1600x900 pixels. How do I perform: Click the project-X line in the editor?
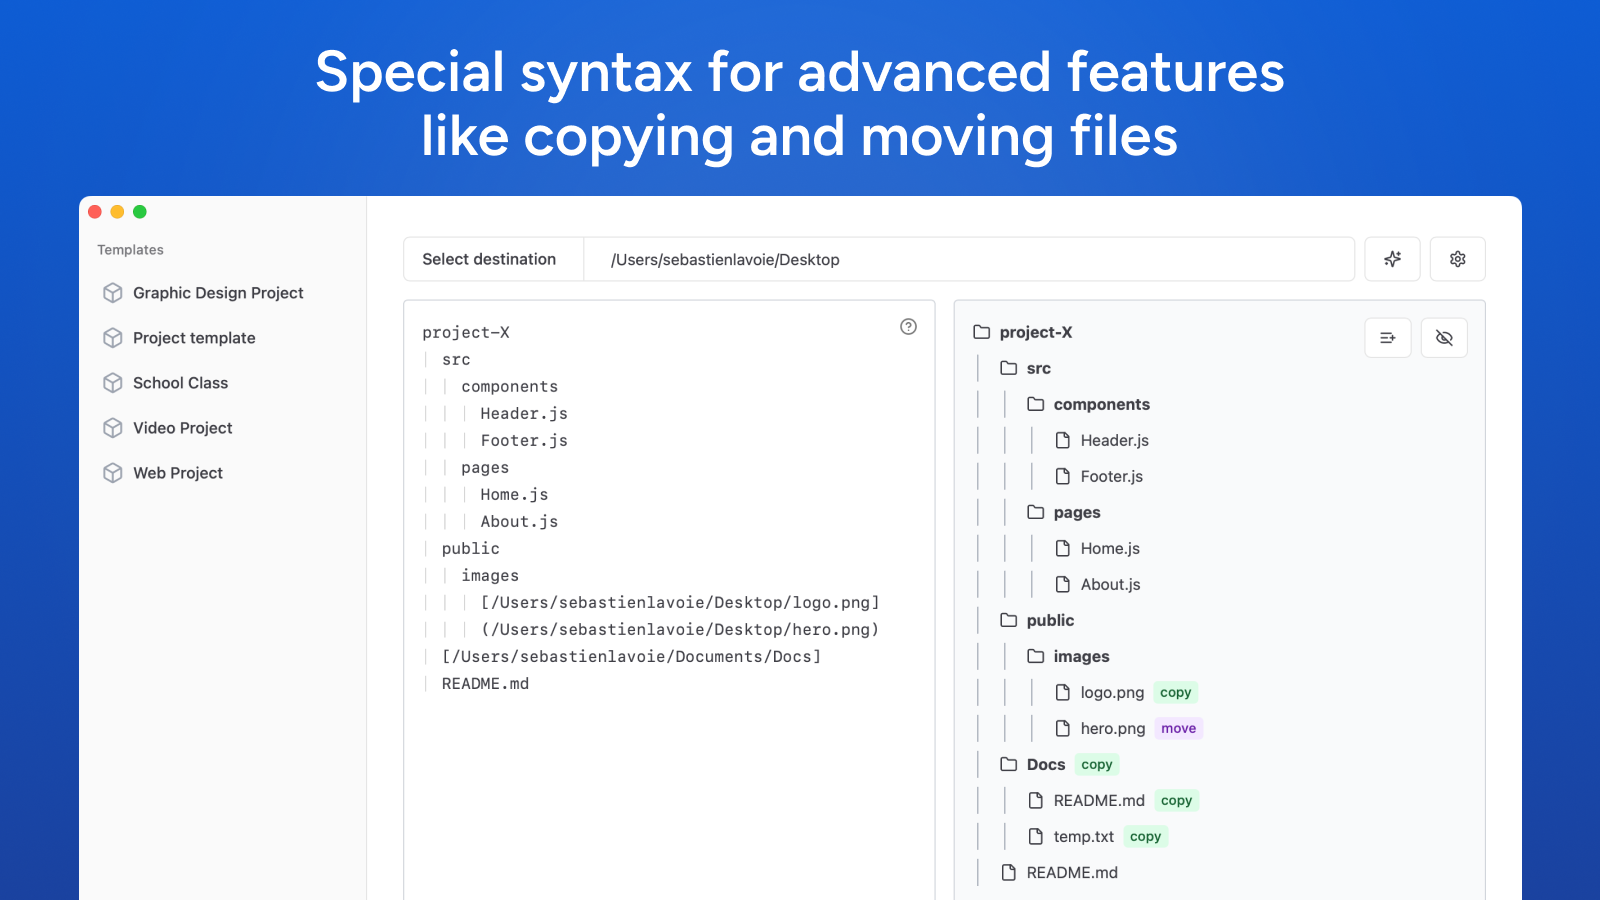coord(466,332)
